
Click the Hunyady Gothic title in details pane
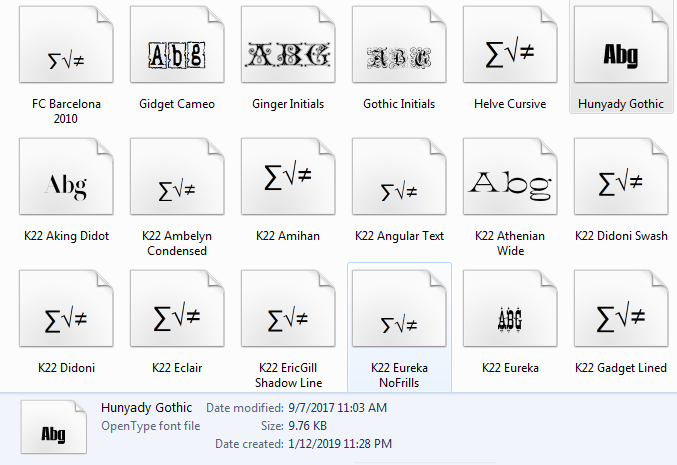point(146,408)
